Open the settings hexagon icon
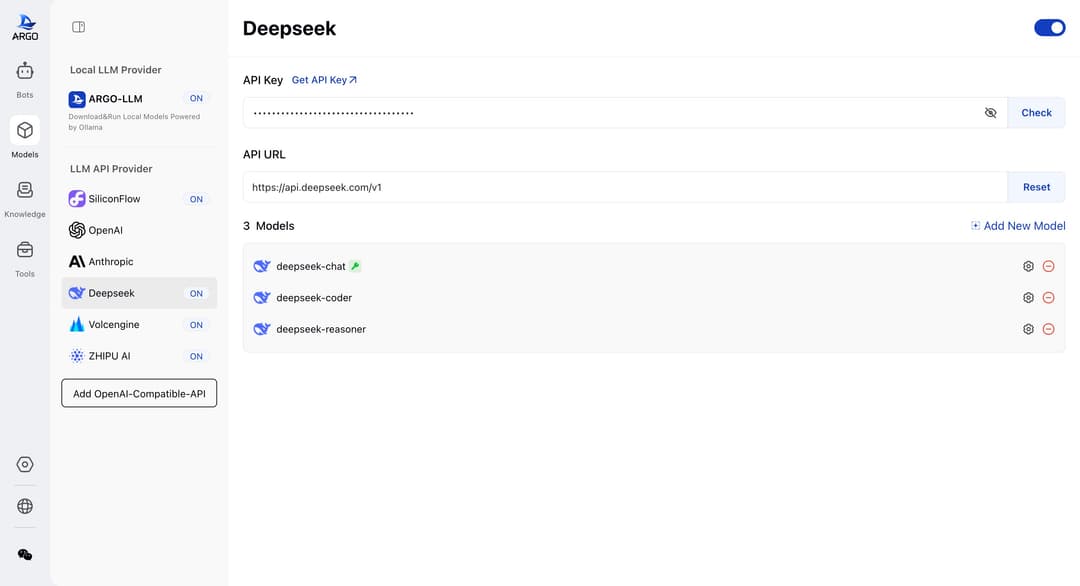Viewport: 1080px width, 586px height. point(25,465)
